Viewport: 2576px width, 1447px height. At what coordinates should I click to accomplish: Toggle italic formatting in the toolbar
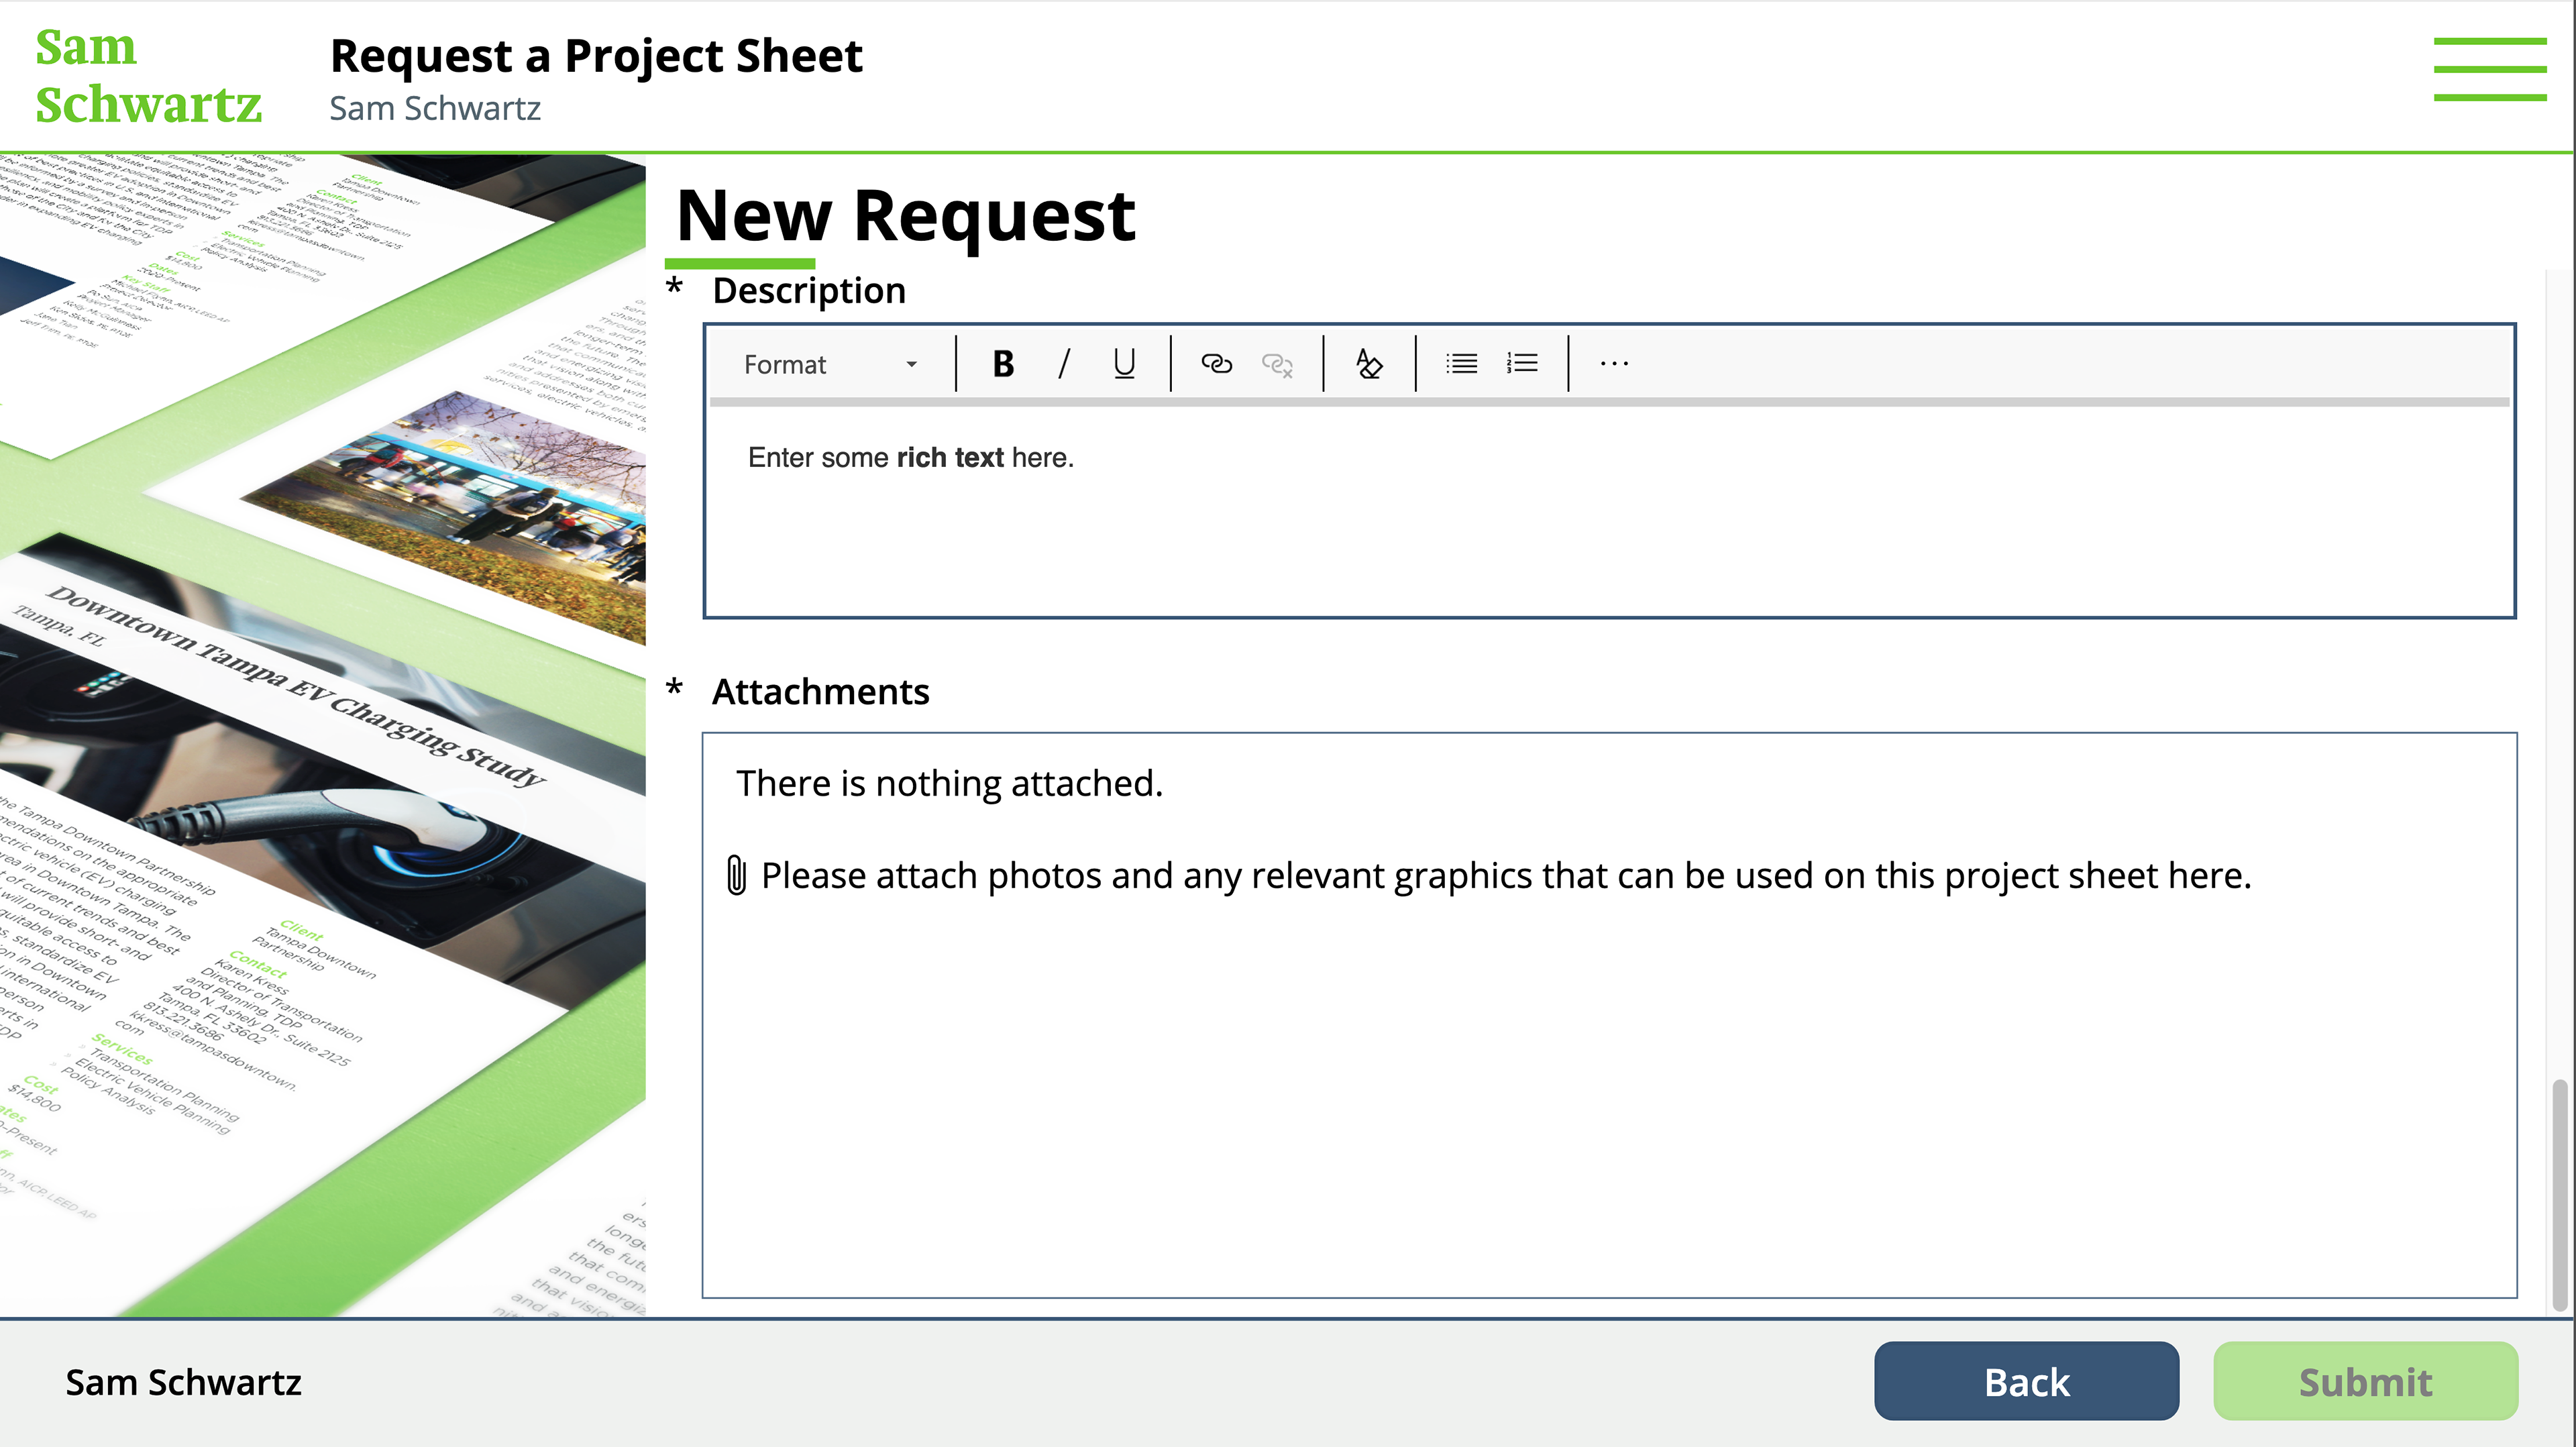1063,364
